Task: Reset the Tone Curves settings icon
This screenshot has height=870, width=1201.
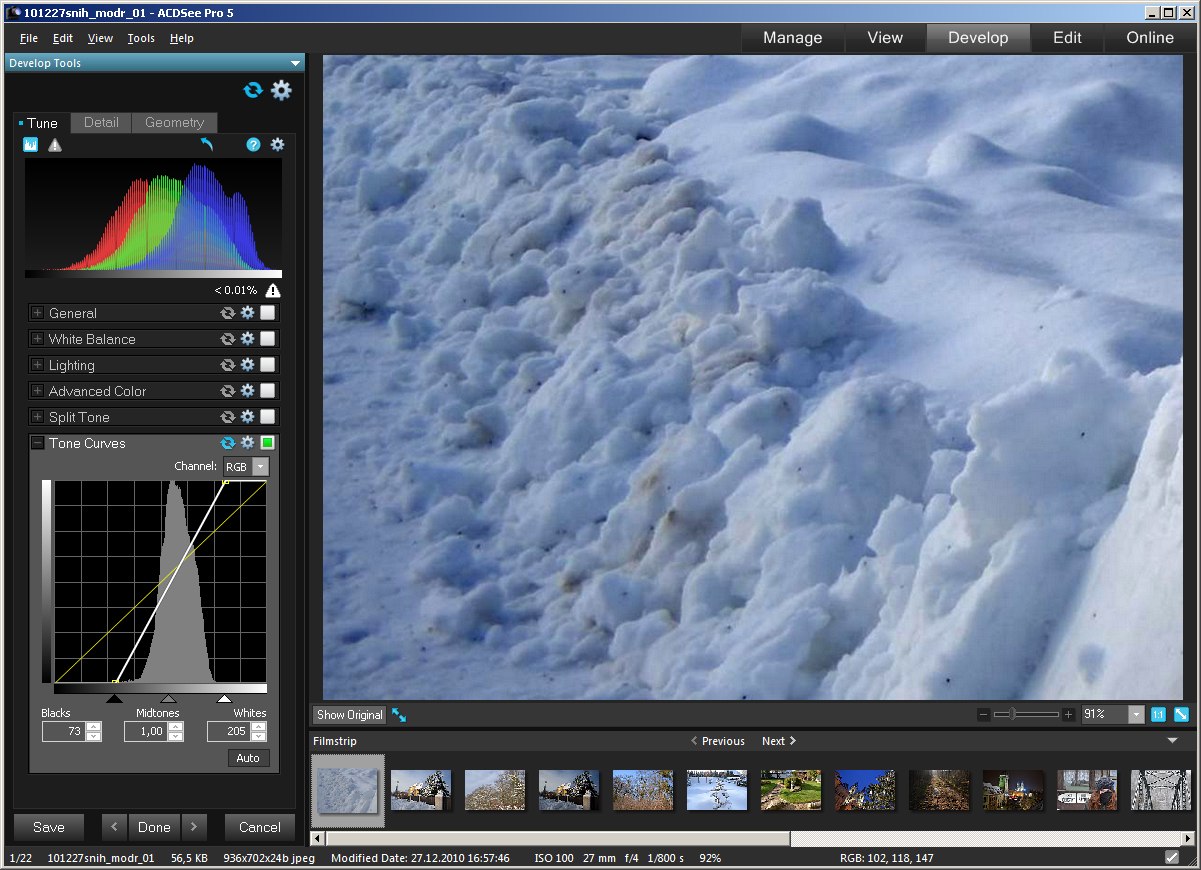Action: click(228, 443)
